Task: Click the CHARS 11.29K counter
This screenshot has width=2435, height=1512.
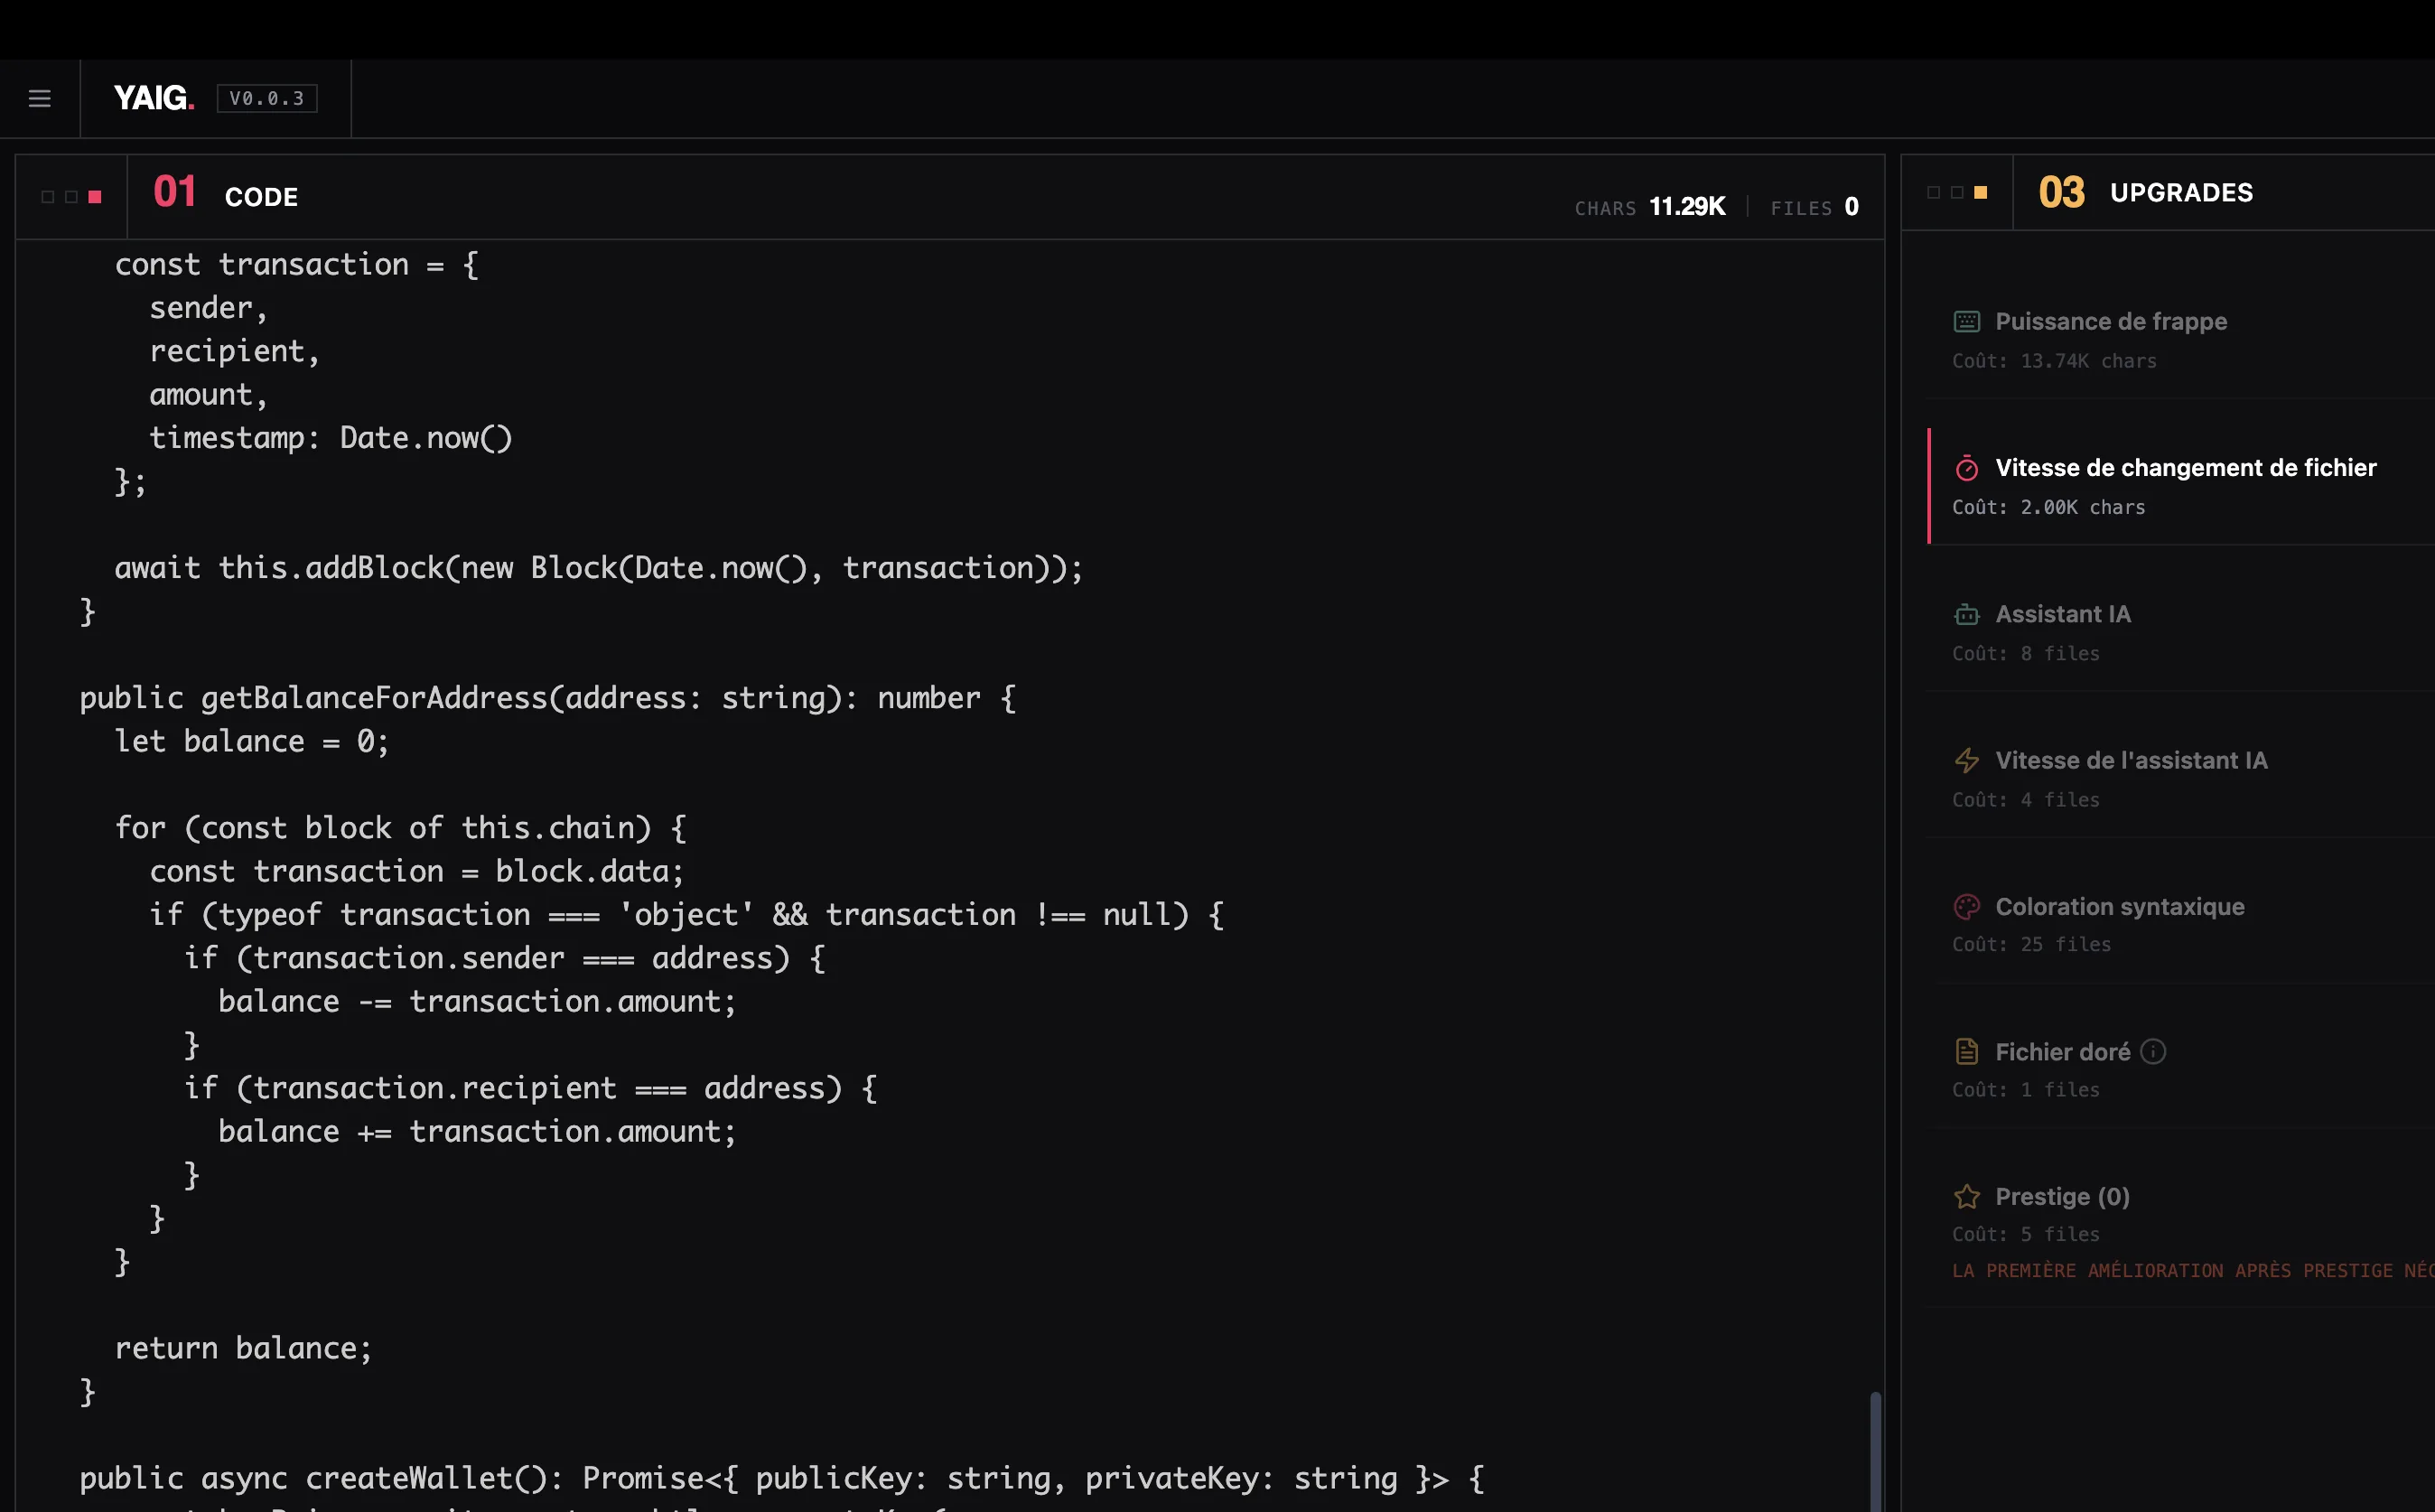Action: [1650, 207]
